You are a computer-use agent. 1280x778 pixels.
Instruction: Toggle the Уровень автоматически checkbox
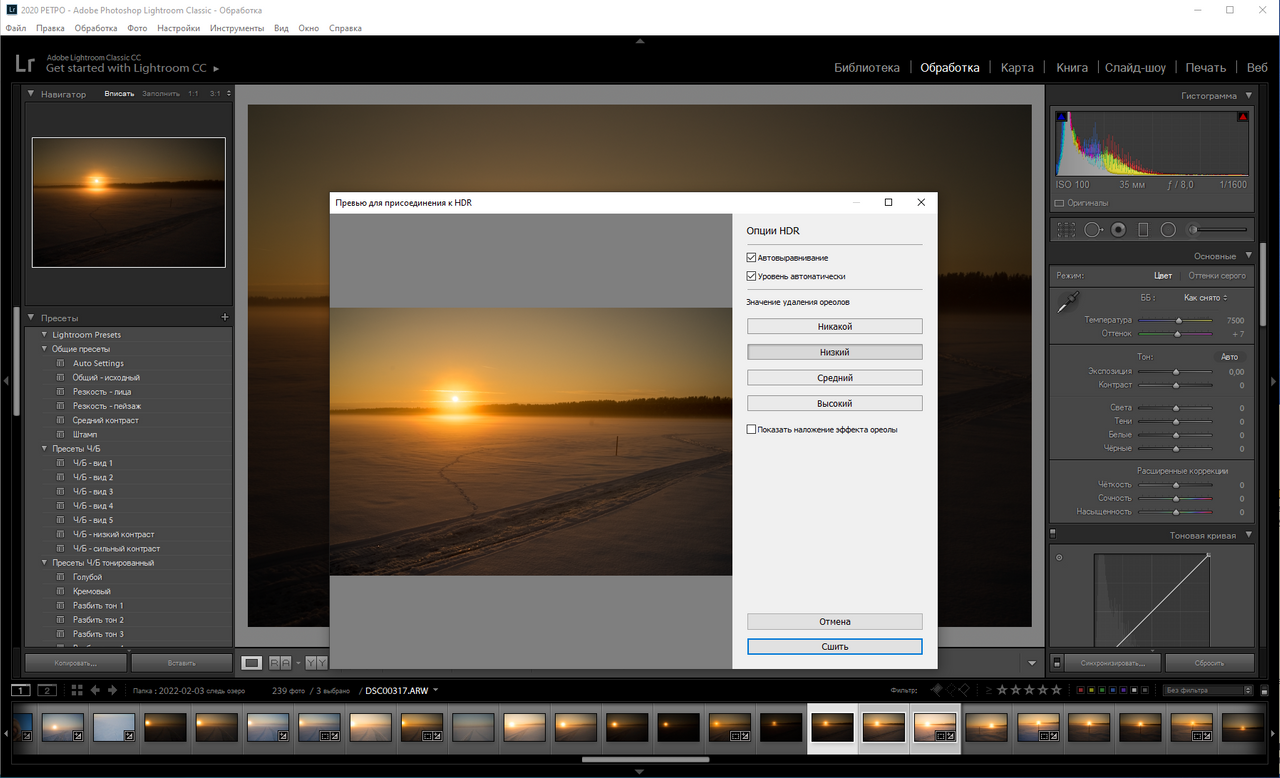tap(752, 276)
